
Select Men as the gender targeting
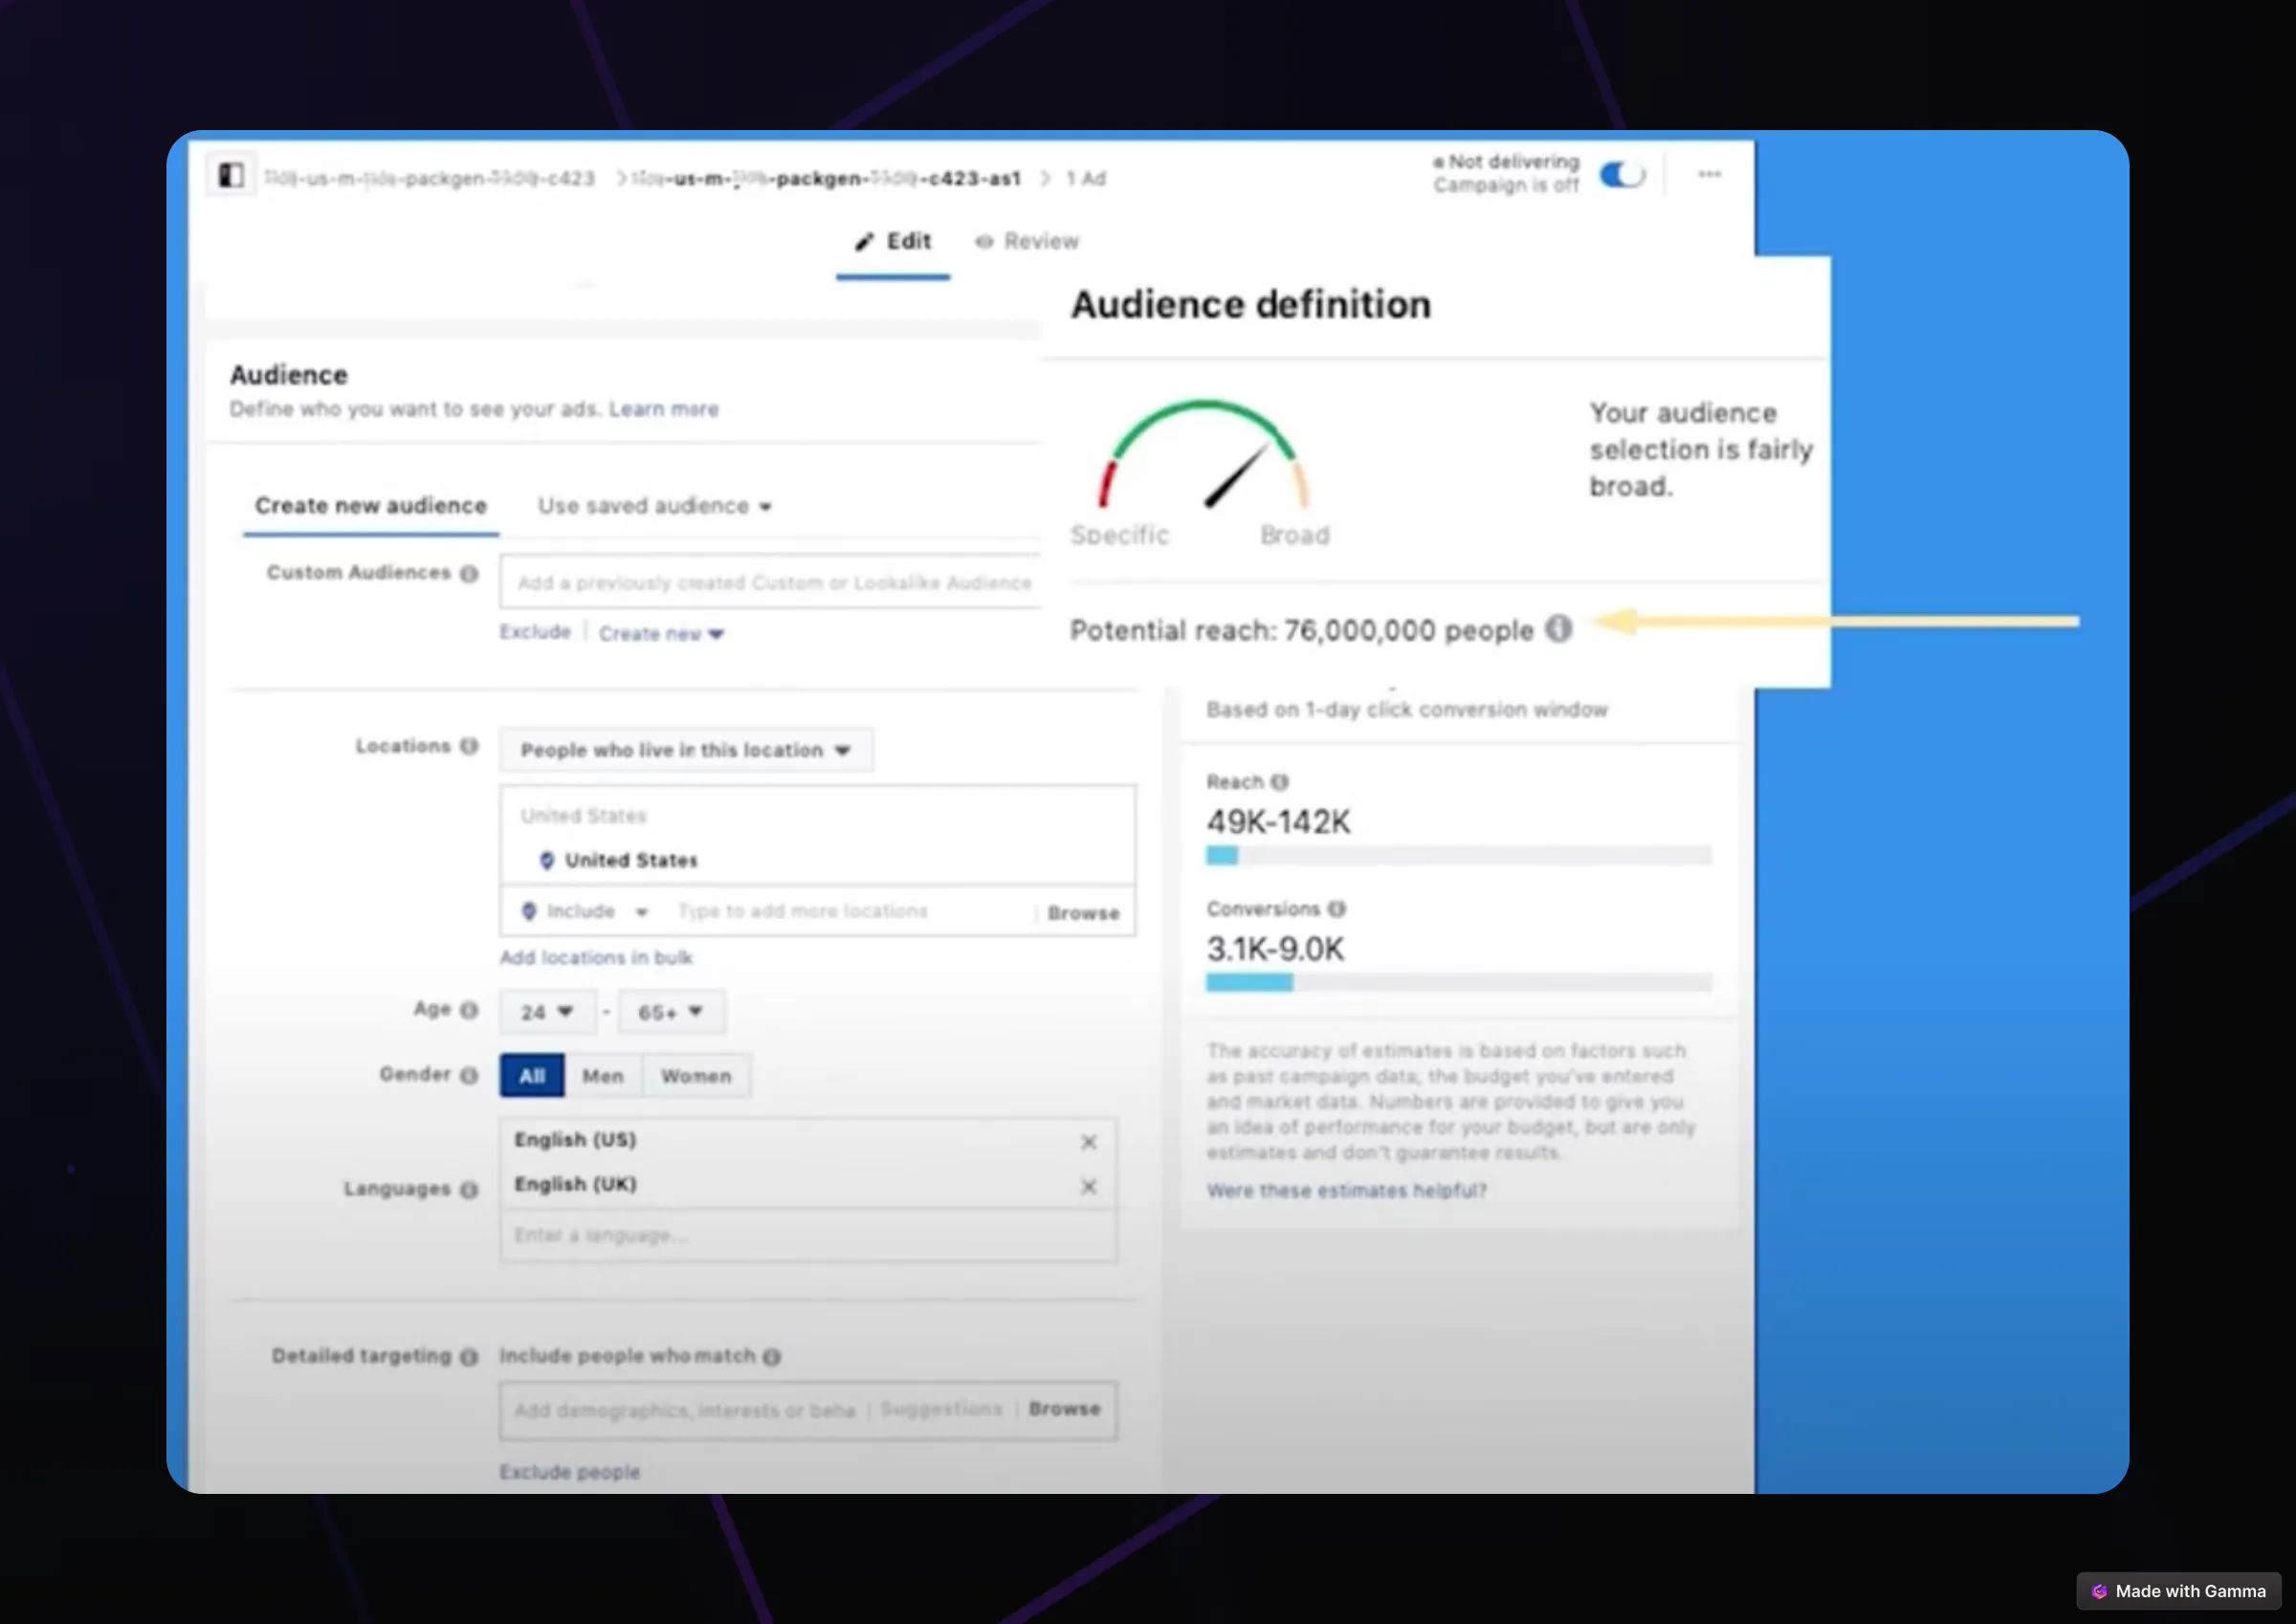[603, 1075]
